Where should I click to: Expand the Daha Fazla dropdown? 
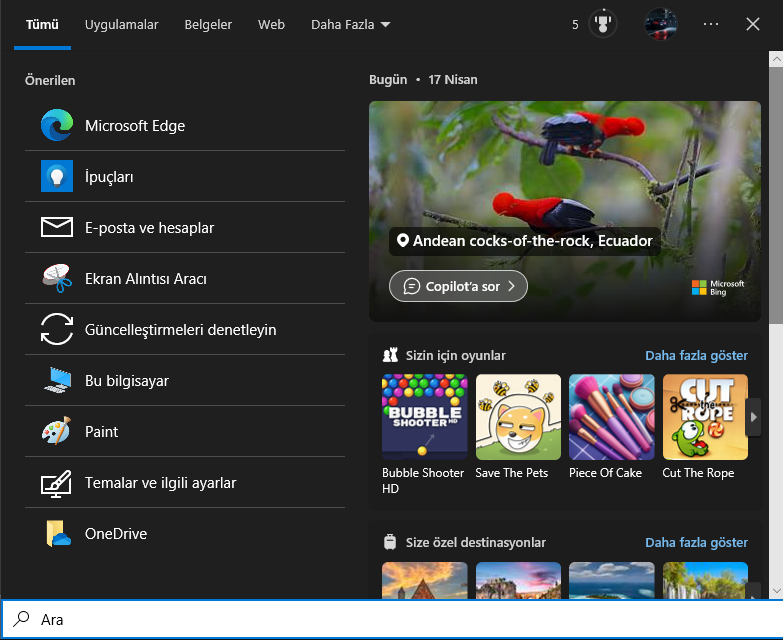[x=351, y=24]
